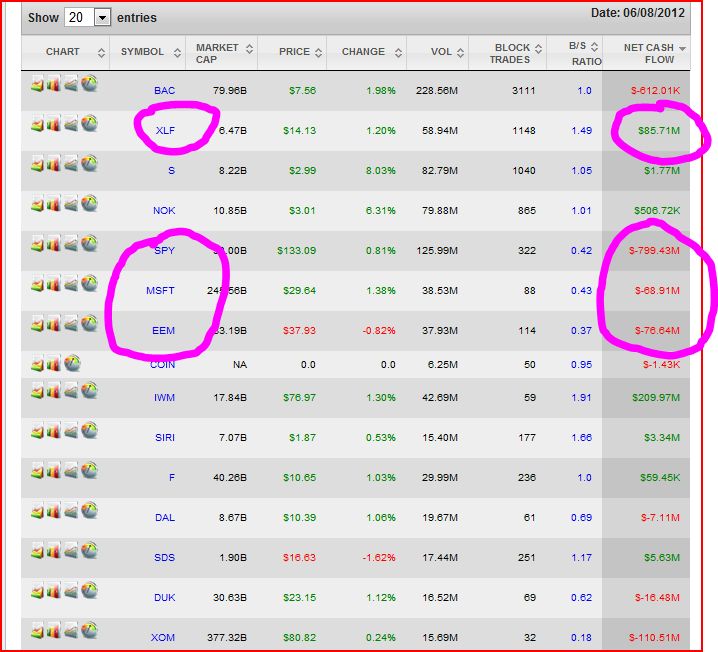Open the XLF symbol link
Viewport: 718px width, 652px height.
coord(165,130)
